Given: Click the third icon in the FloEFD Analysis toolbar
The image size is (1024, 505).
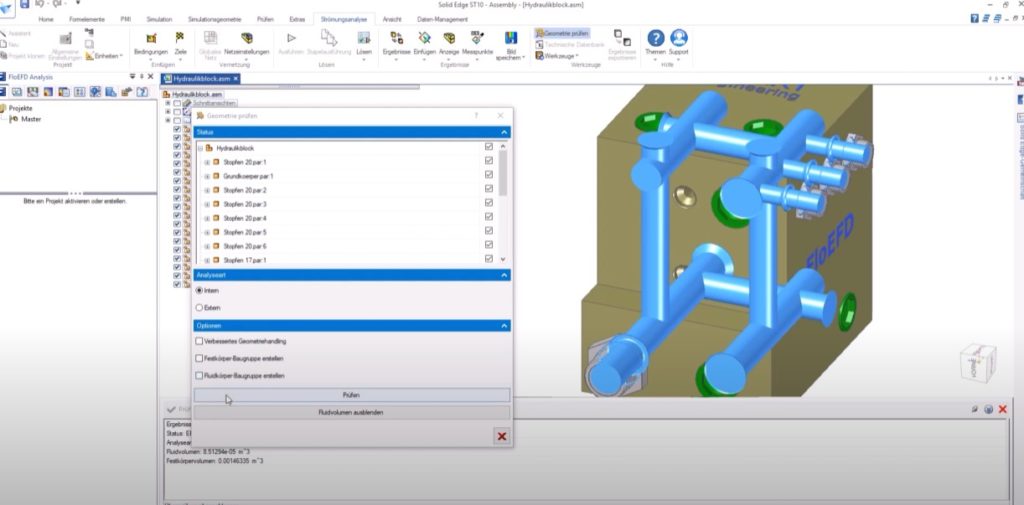Looking at the screenshot, I should (33, 92).
